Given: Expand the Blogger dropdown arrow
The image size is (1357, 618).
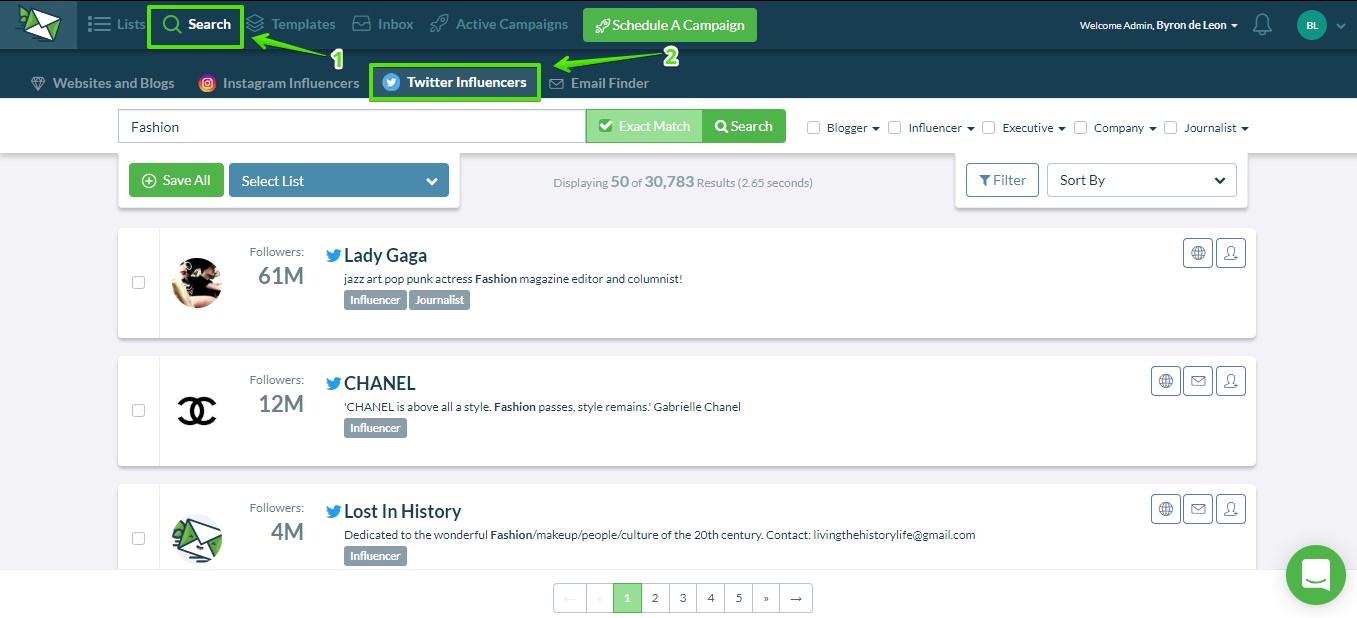Looking at the screenshot, I should coord(876,129).
